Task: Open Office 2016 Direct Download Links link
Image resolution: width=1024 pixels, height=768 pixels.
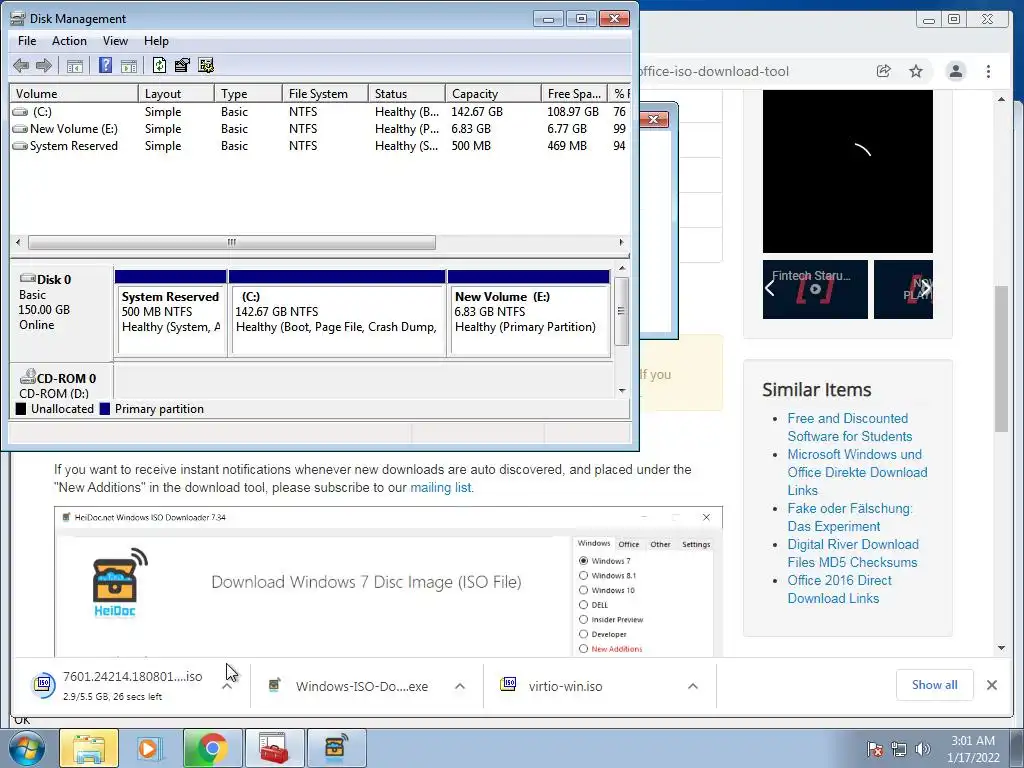Action: (839, 589)
